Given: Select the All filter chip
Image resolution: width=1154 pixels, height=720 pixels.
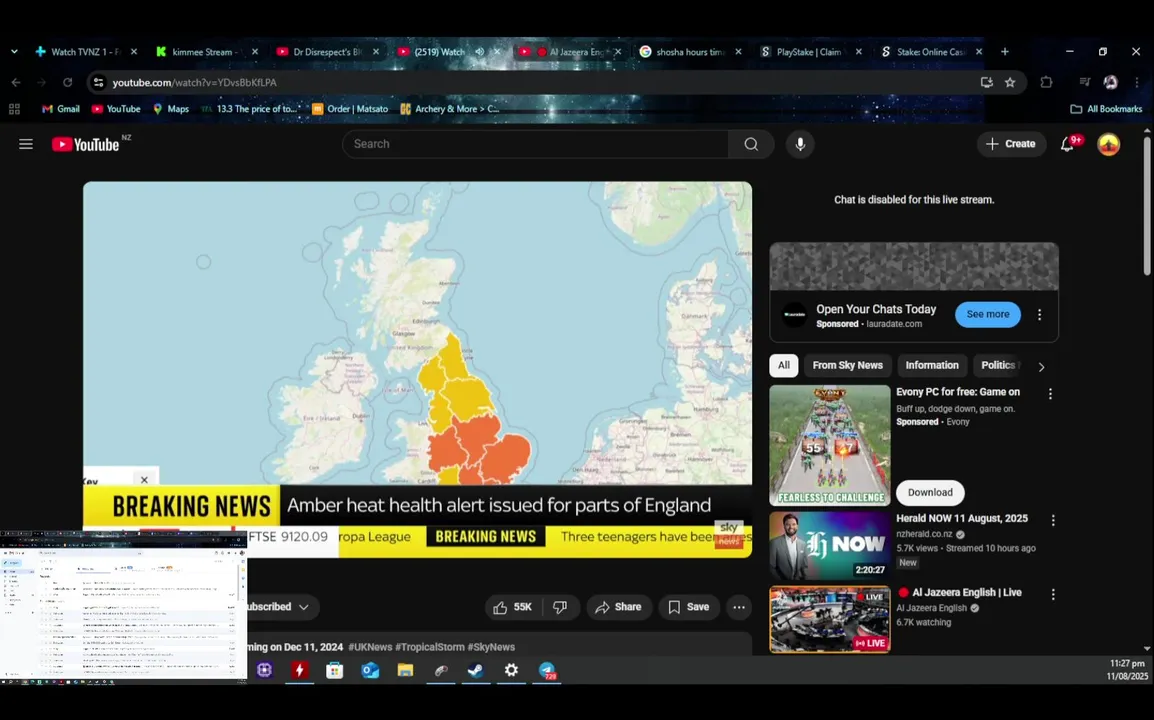Looking at the screenshot, I should 784,366.
